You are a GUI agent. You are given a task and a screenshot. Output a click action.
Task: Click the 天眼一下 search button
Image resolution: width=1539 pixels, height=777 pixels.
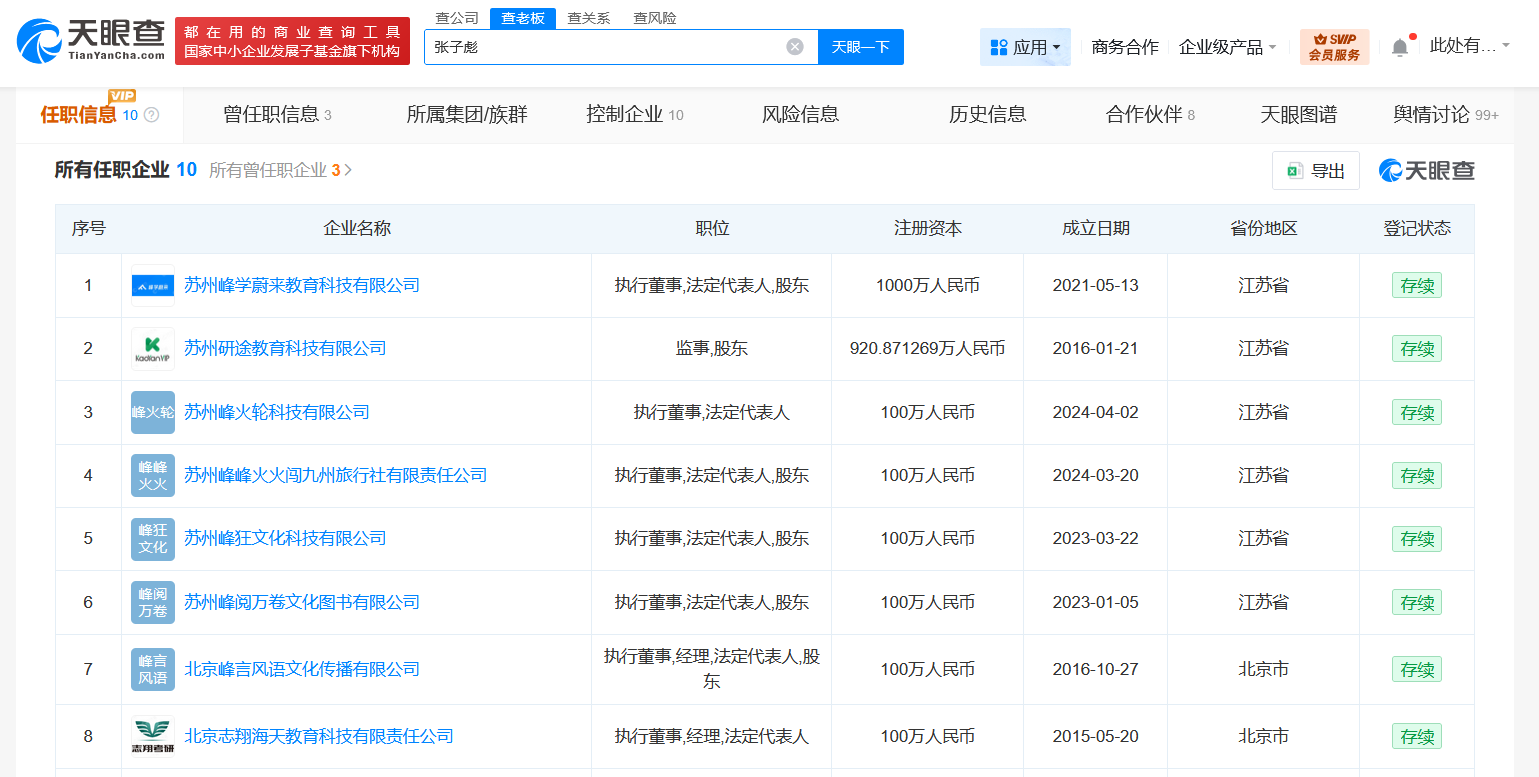[859, 46]
